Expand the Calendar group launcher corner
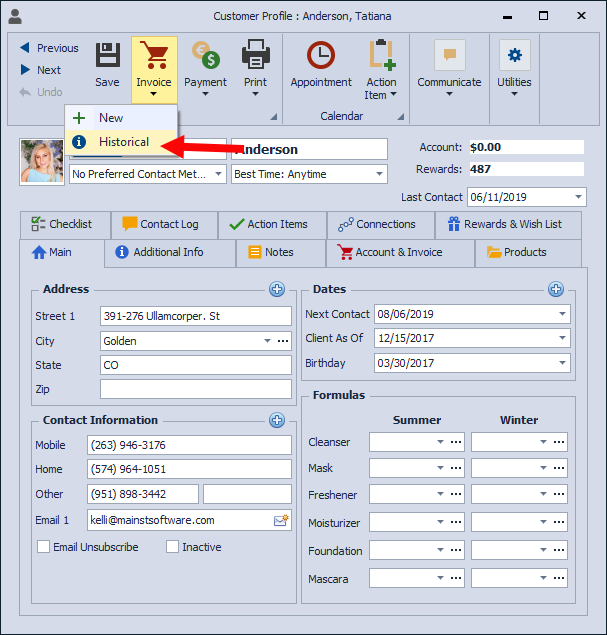The width and height of the screenshot is (607, 635). point(400,117)
